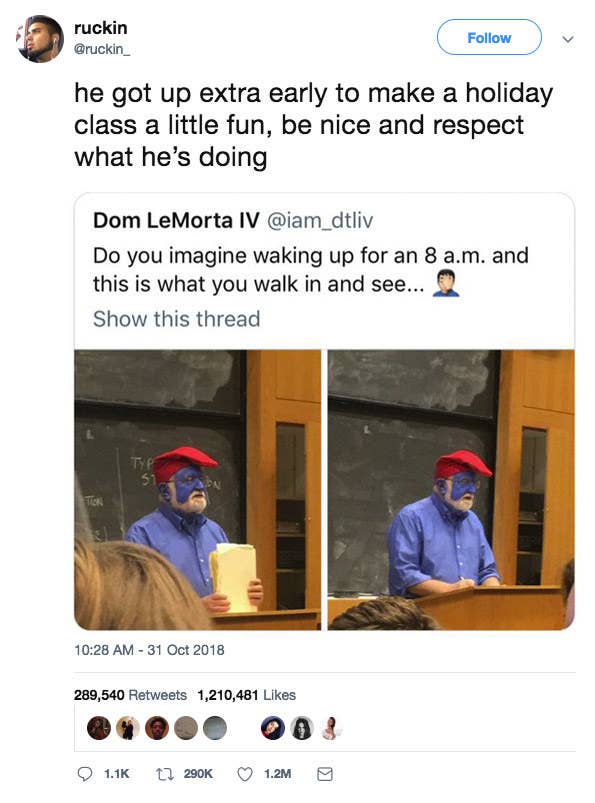Like the tweet with the heart icon
595x803 pixels.
(x=245, y=774)
